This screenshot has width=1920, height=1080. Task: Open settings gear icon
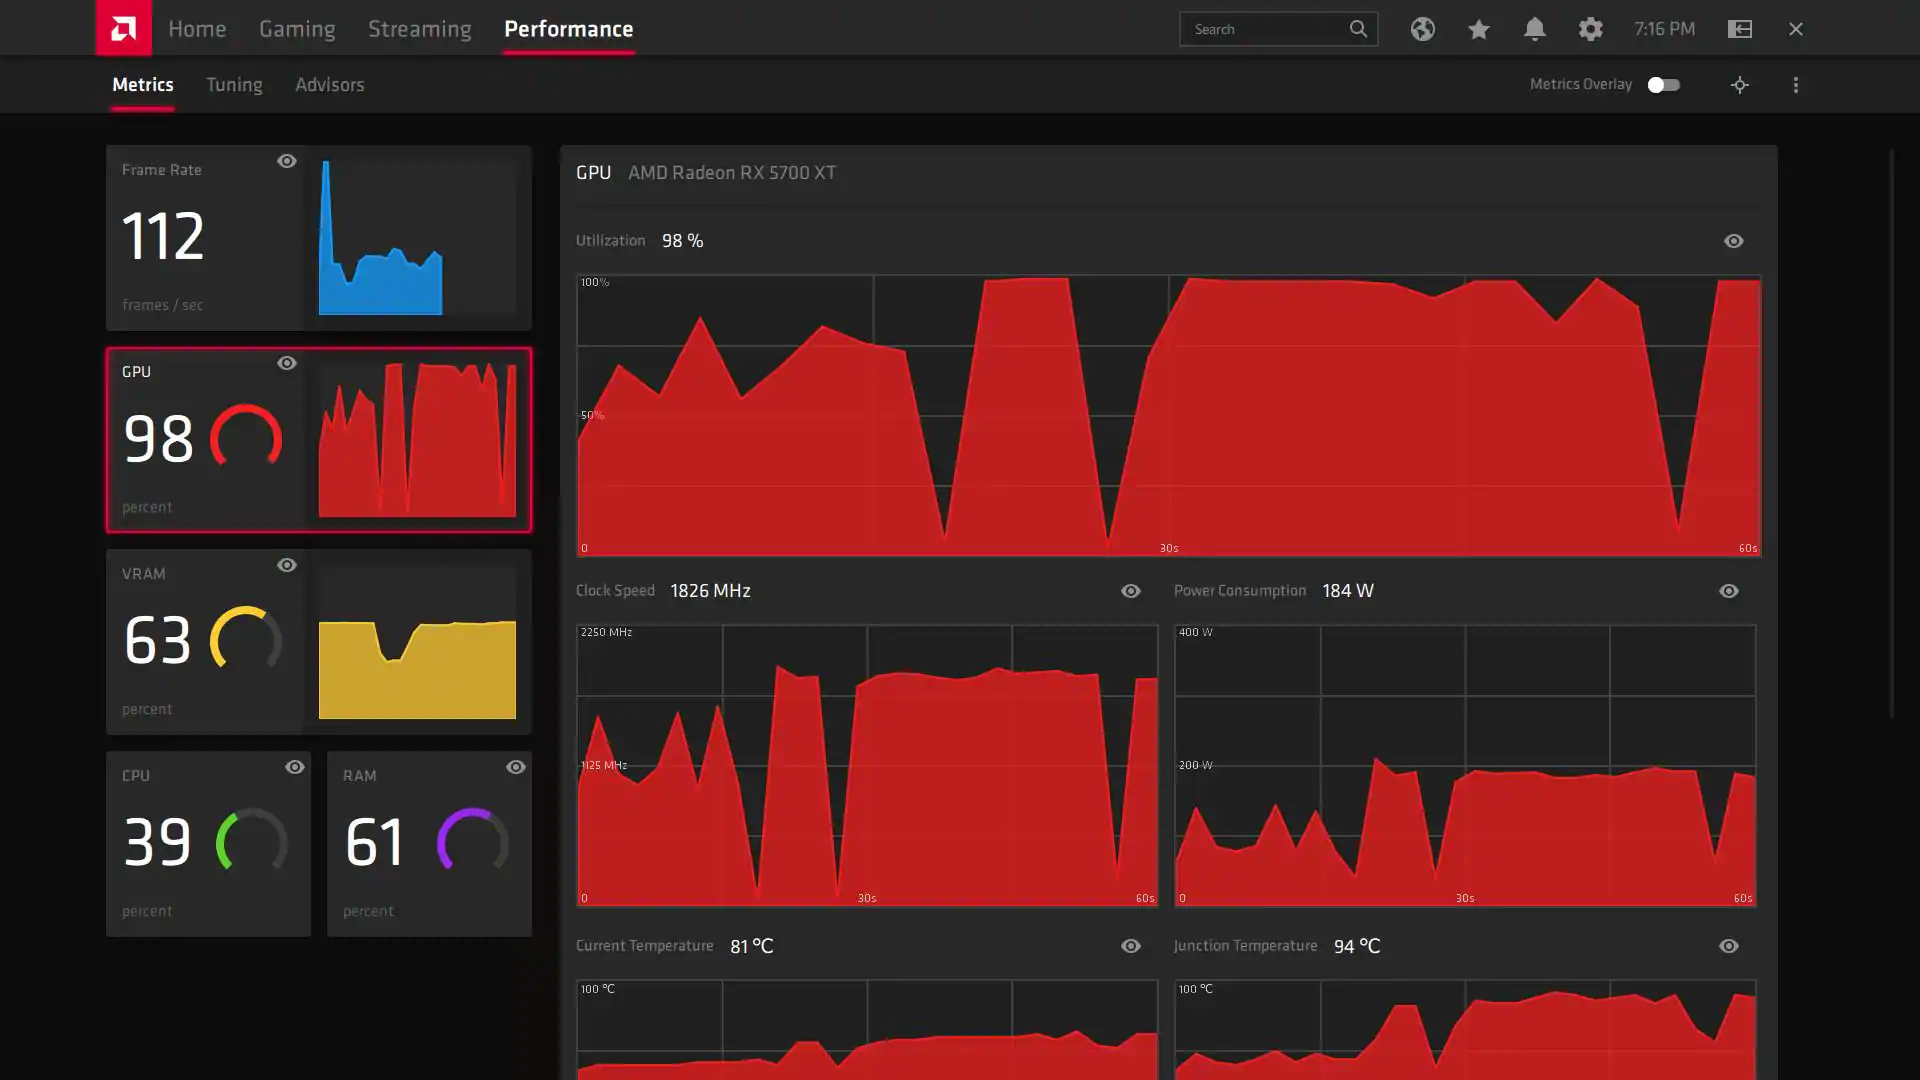(1590, 29)
